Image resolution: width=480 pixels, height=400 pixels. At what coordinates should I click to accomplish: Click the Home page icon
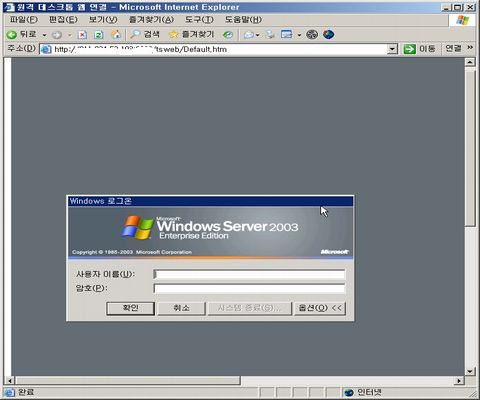click(x=116, y=34)
